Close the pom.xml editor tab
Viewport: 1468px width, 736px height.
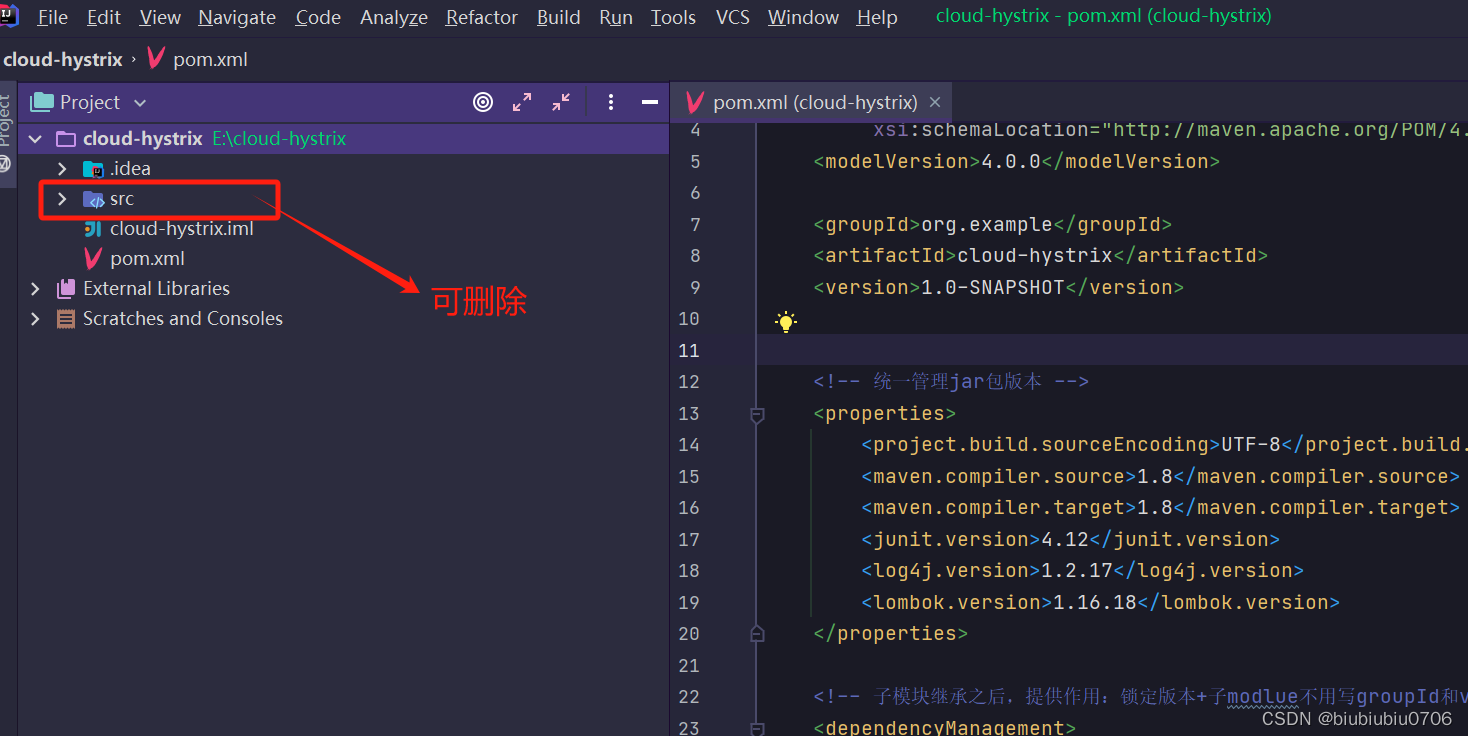coord(934,101)
